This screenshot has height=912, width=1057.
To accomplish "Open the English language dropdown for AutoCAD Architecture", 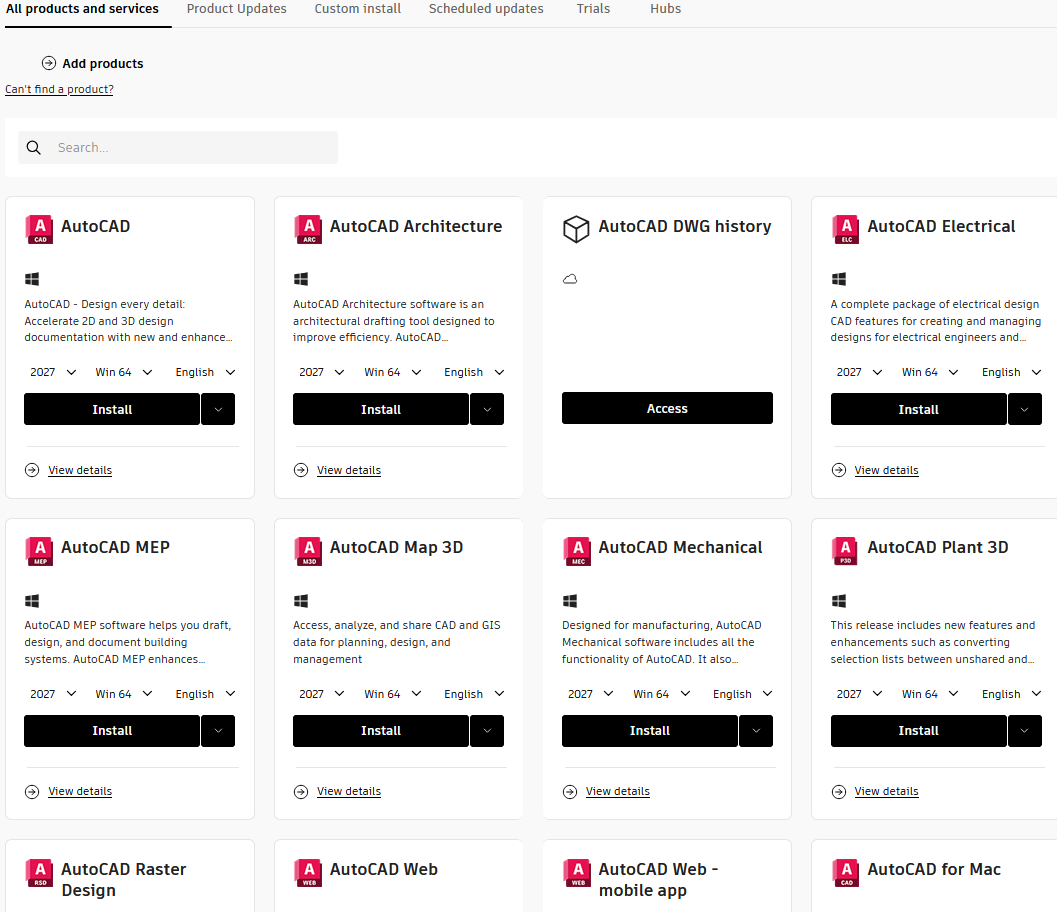I will click(x=474, y=372).
